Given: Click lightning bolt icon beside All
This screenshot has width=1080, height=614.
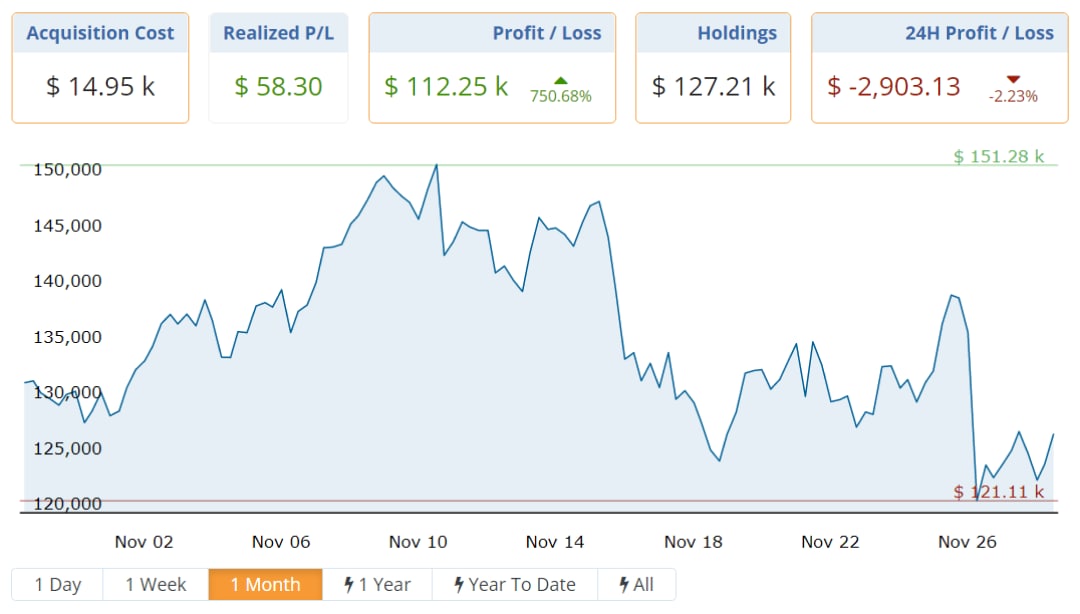Looking at the screenshot, I should point(624,585).
